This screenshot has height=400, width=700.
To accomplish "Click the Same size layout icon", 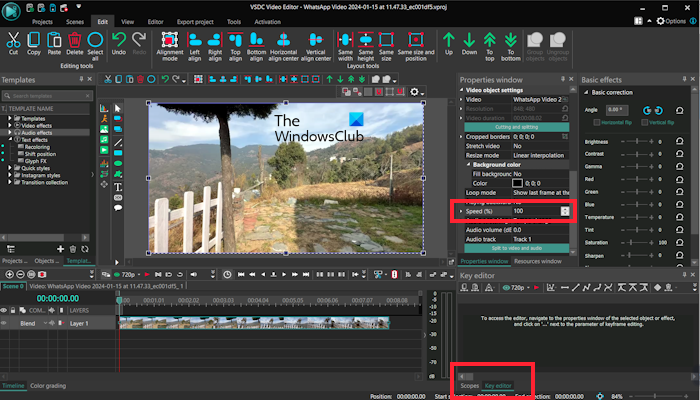I will pos(386,40).
